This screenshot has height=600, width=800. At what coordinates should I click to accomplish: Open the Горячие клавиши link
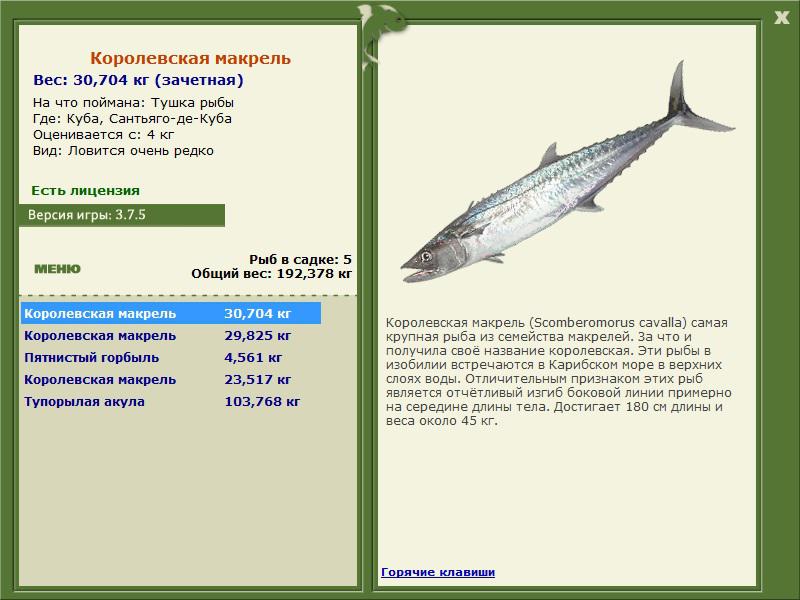coord(438,572)
